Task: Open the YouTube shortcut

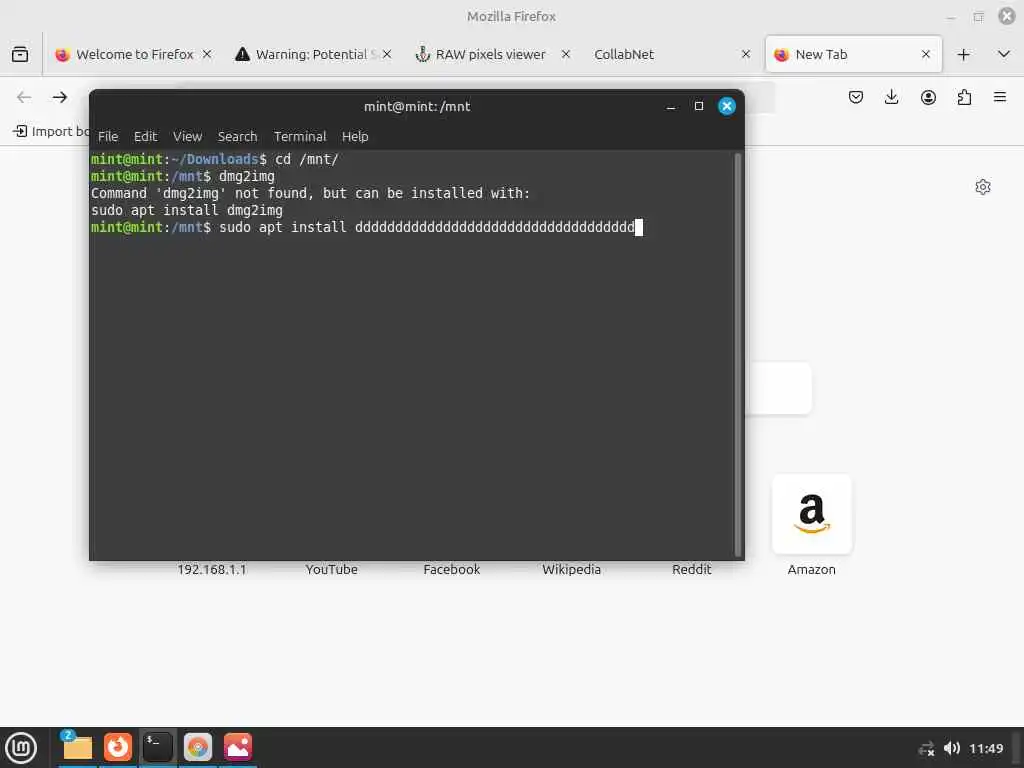Action: [x=332, y=569]
